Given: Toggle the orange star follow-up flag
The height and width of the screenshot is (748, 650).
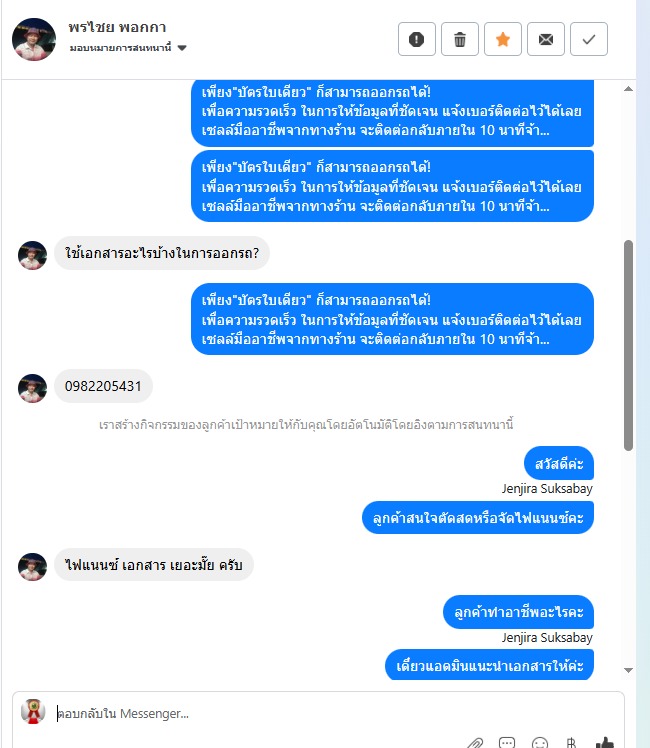Looking at the screenshot, I should [503, 39].
